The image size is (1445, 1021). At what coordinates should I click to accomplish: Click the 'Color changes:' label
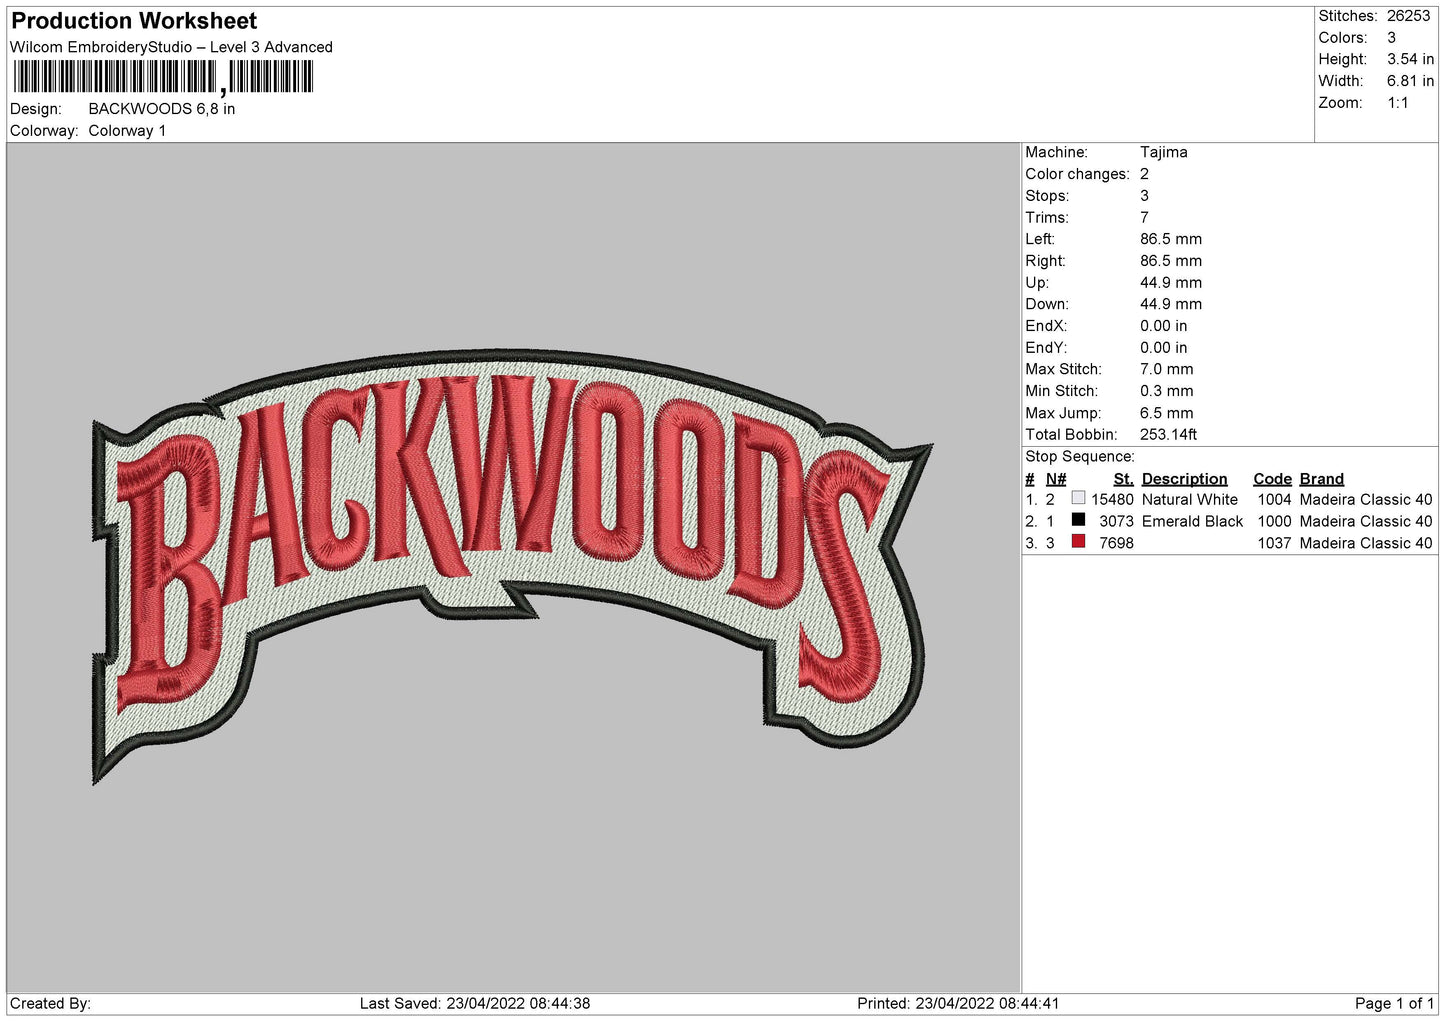1077,174
